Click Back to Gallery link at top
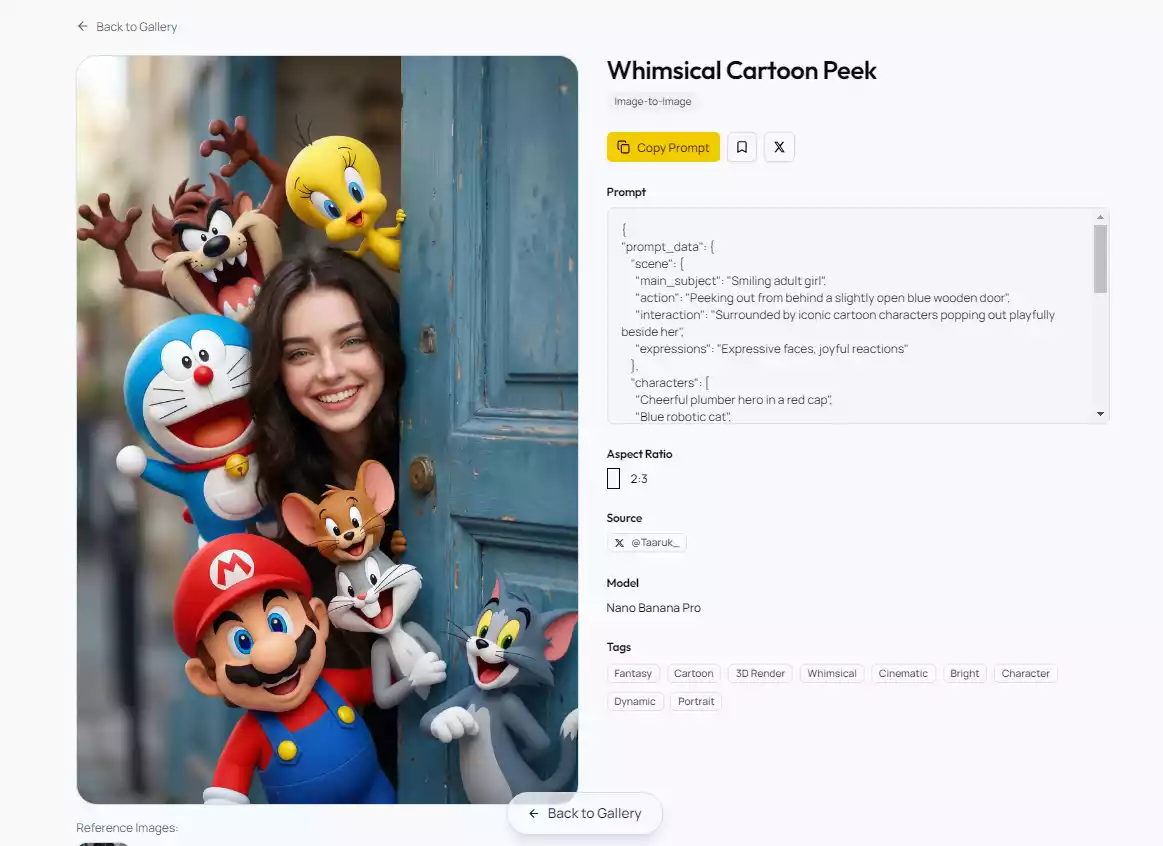 127,27
